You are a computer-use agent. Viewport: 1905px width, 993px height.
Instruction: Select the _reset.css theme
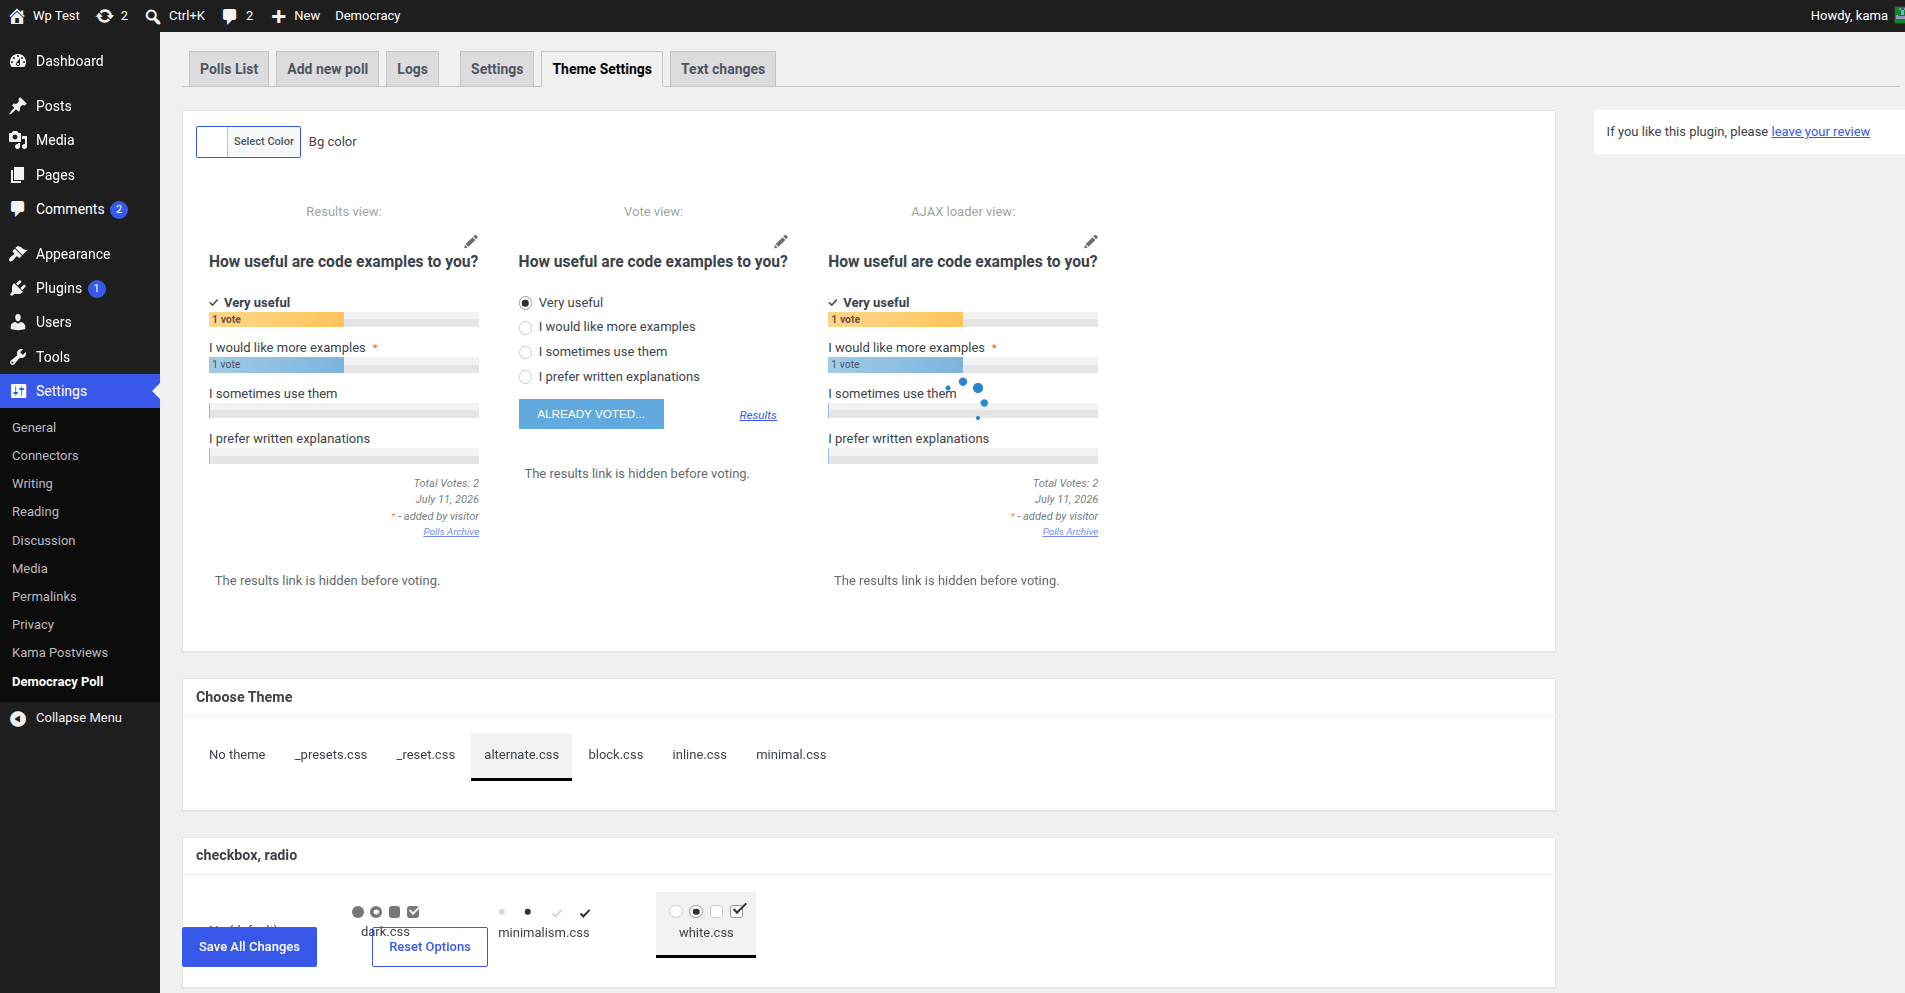click(x=426, y=755)
